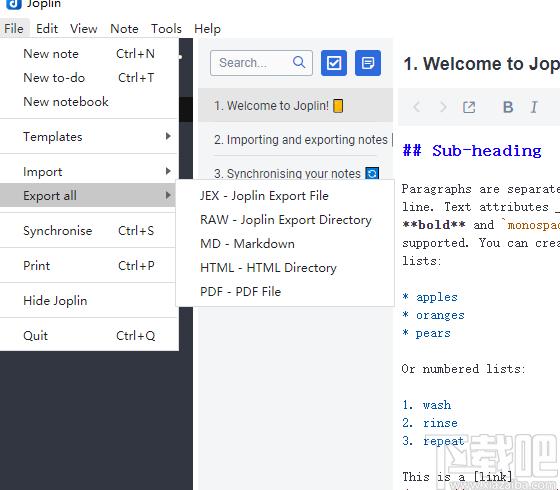This screenshot has height=490, width=560.
Task: Go forward with the right arrow icon
Action: click(443, 107)
